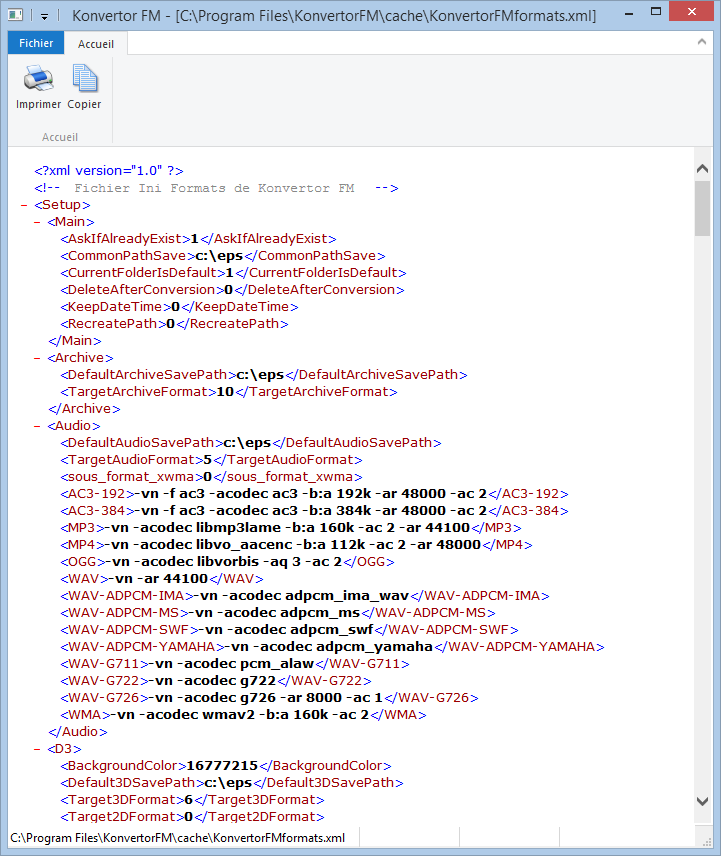Collapse the ribbon with the chevron
Screen dimensions: 721x856
point(702,42)
